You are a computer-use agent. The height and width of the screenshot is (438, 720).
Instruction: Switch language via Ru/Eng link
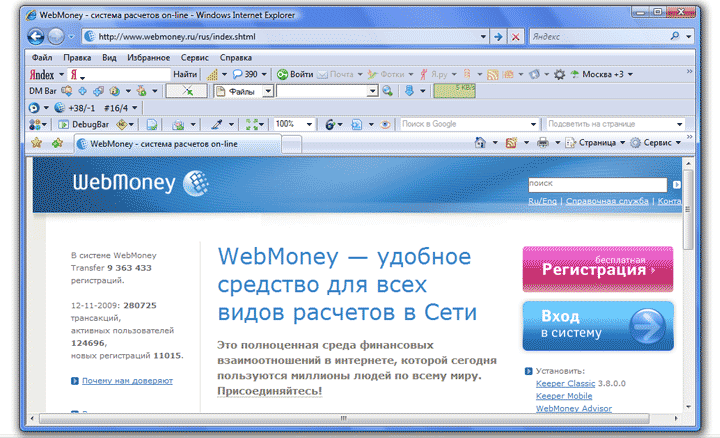(x=542, y=201)
